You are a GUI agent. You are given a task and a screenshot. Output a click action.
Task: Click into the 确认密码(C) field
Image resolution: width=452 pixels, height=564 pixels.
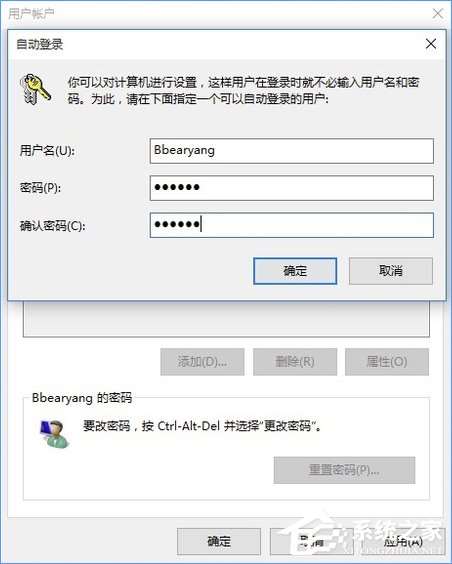[x=292, y=225]
